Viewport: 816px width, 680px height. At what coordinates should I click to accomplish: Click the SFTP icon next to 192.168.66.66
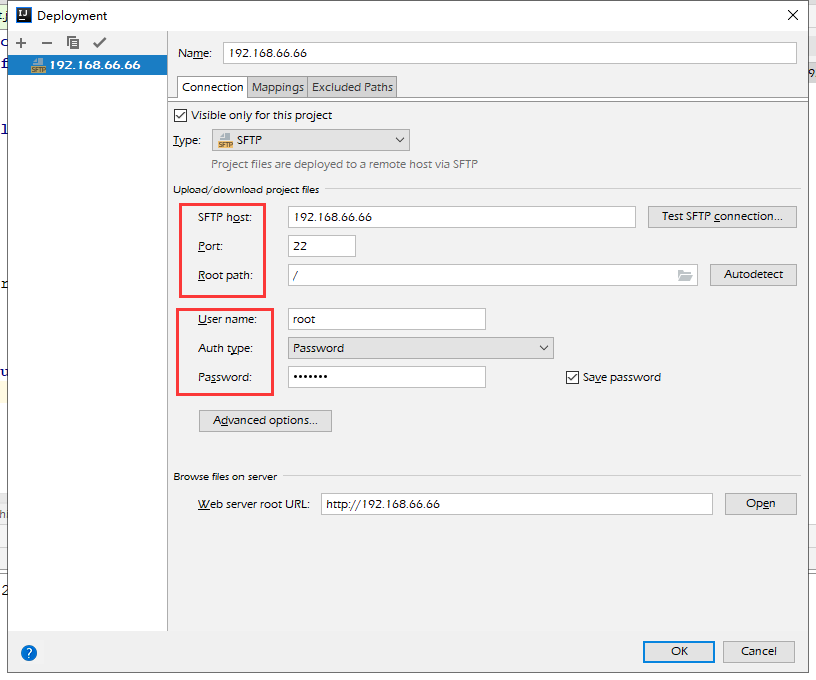click(39, 65)
